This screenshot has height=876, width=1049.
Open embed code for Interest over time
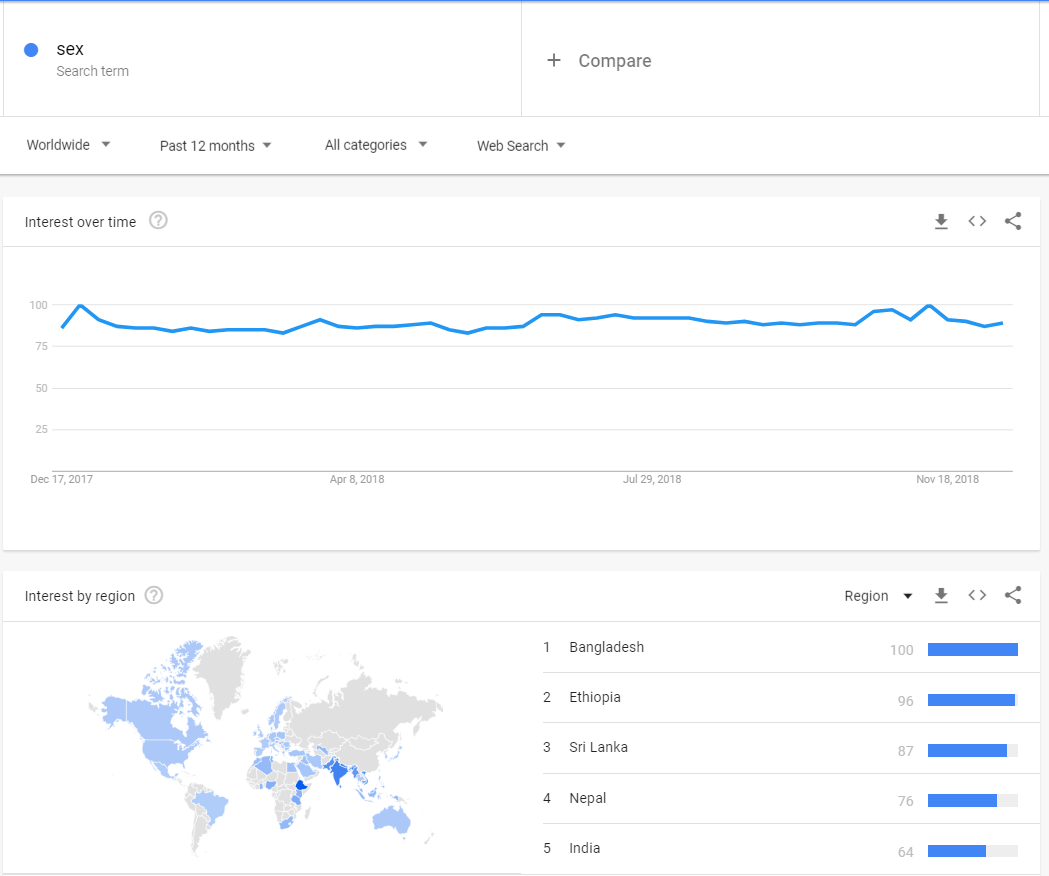coord(977,222)
